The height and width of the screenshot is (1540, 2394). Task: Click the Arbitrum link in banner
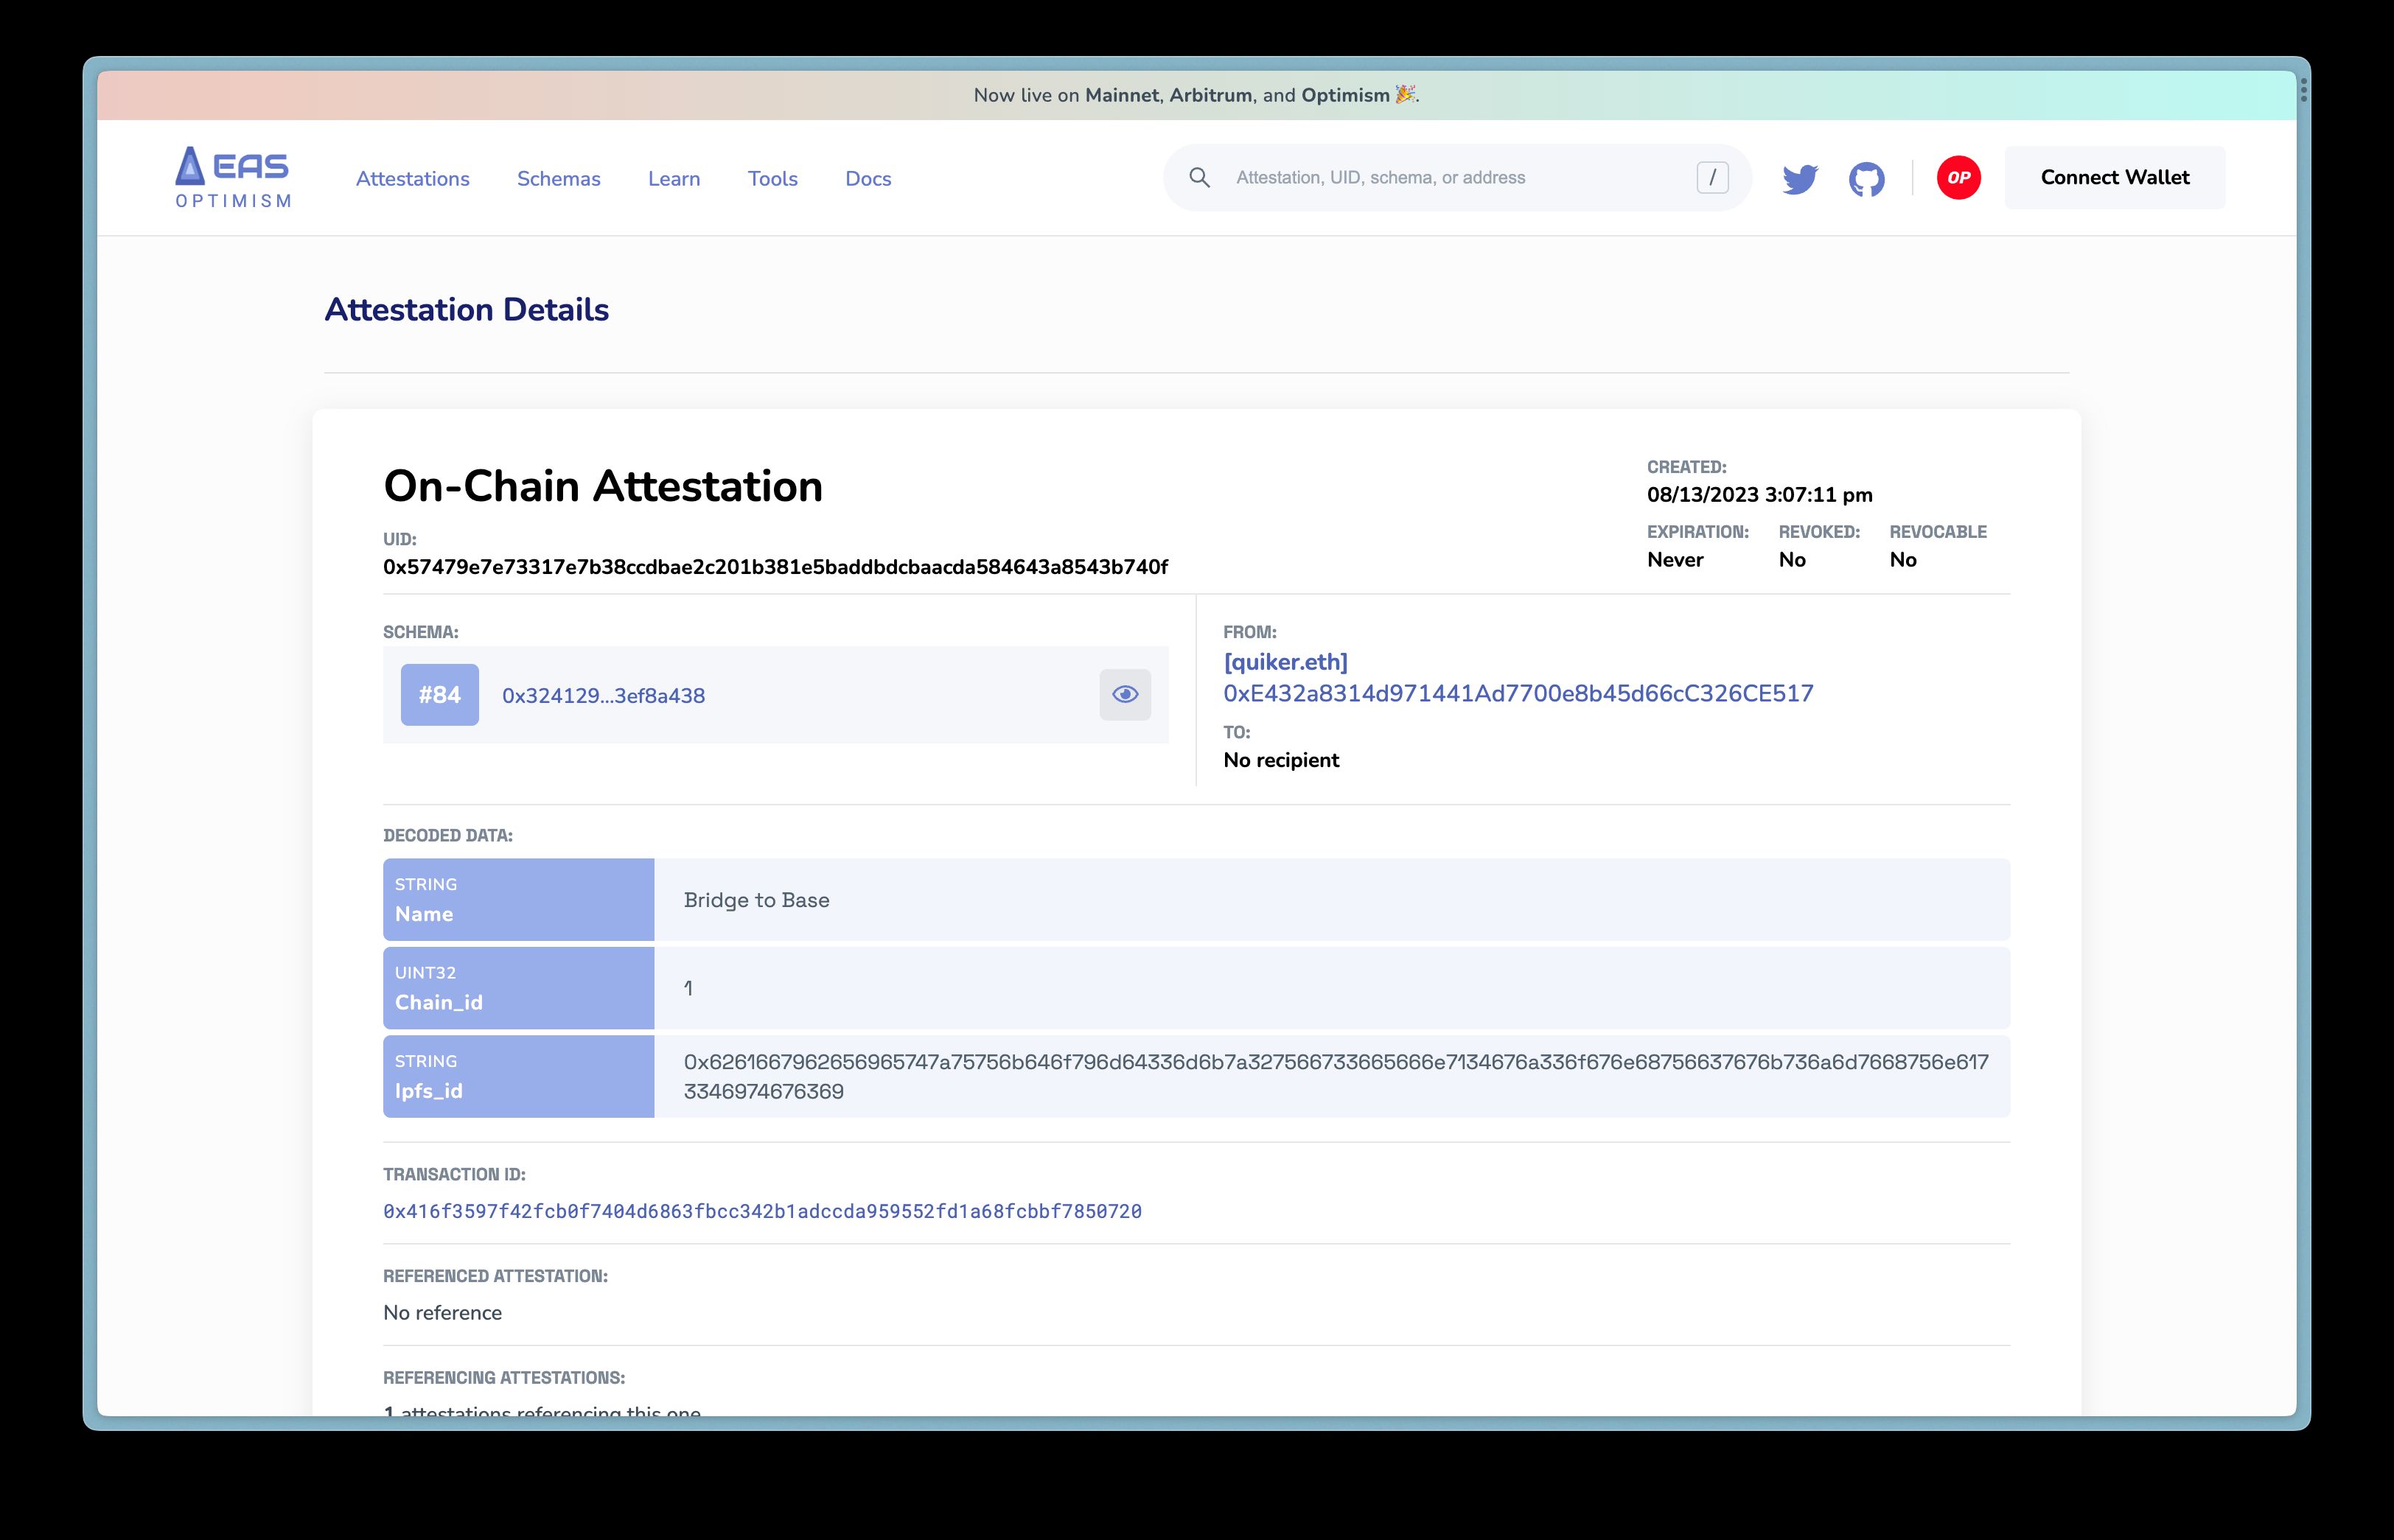[x=1210, y=95]
